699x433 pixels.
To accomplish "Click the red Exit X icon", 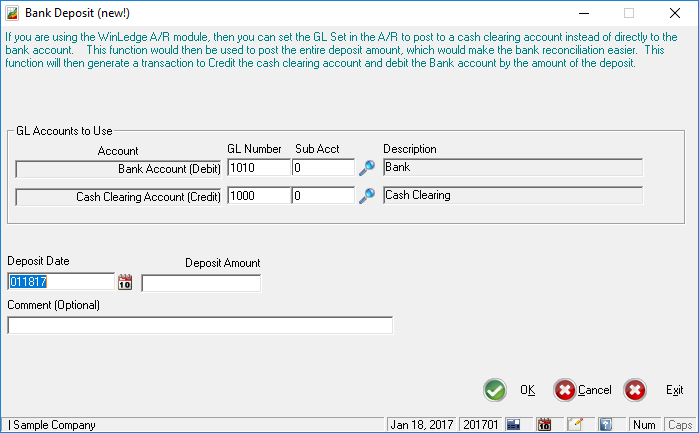I will pyautogui.click(x=634, y=390).
